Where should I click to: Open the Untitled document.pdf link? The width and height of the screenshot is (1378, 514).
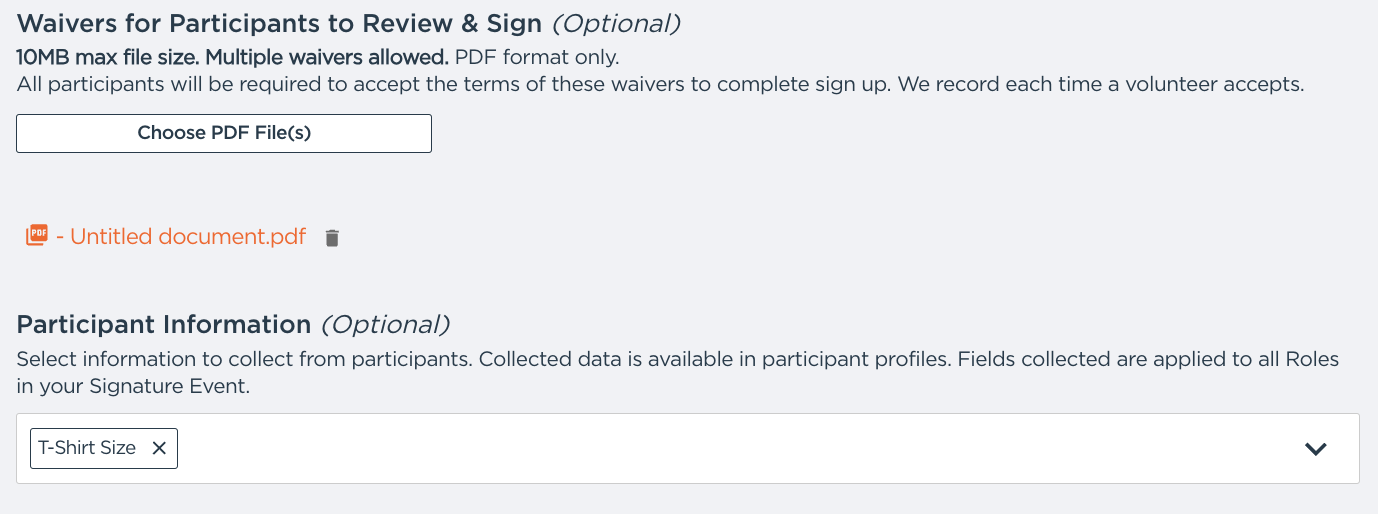(x=181, y=237)
